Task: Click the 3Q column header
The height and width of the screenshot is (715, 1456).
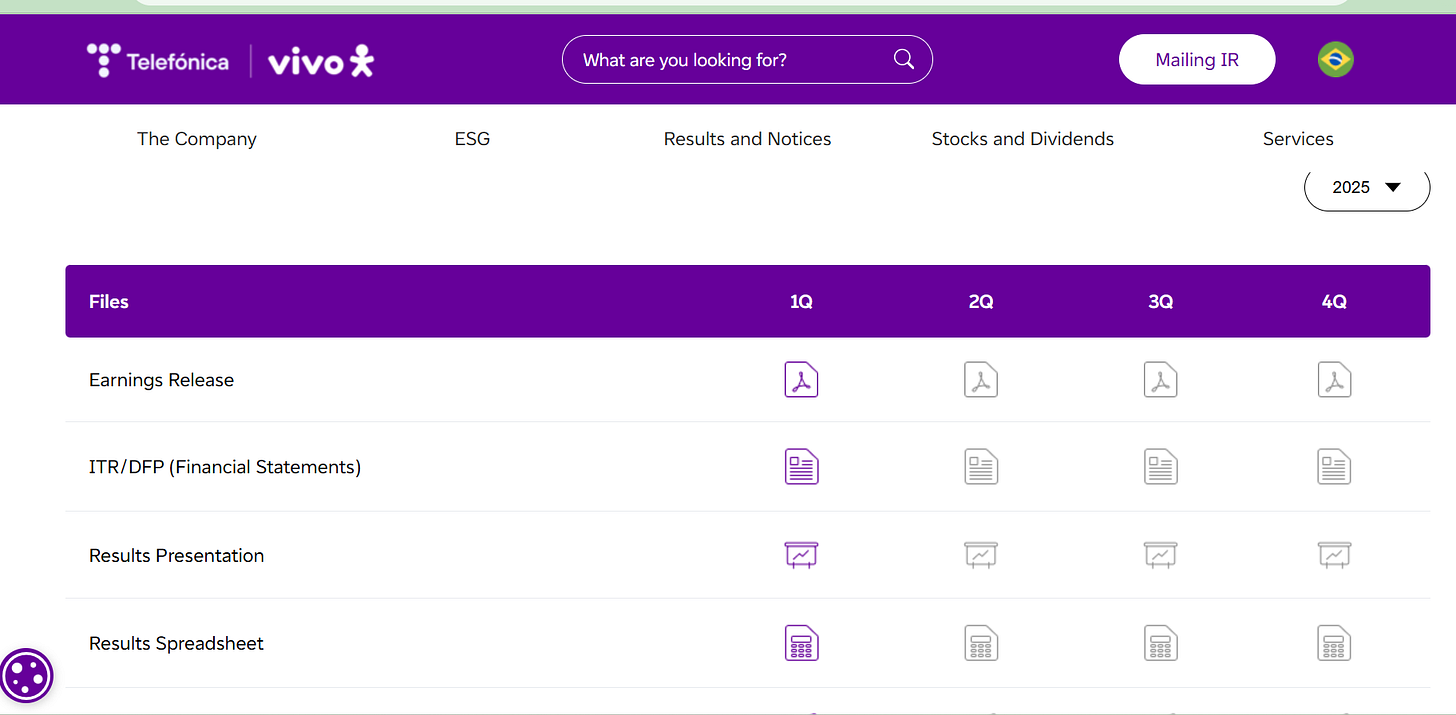Action: pyautogui.click(x=1161, y=301)
